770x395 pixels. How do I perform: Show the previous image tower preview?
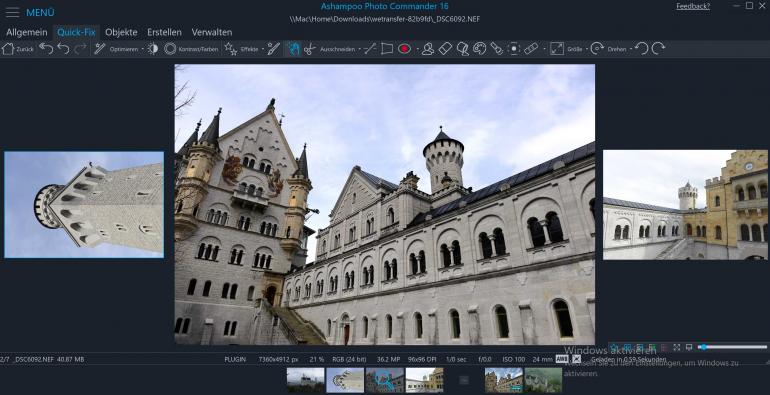click(84, 205)
